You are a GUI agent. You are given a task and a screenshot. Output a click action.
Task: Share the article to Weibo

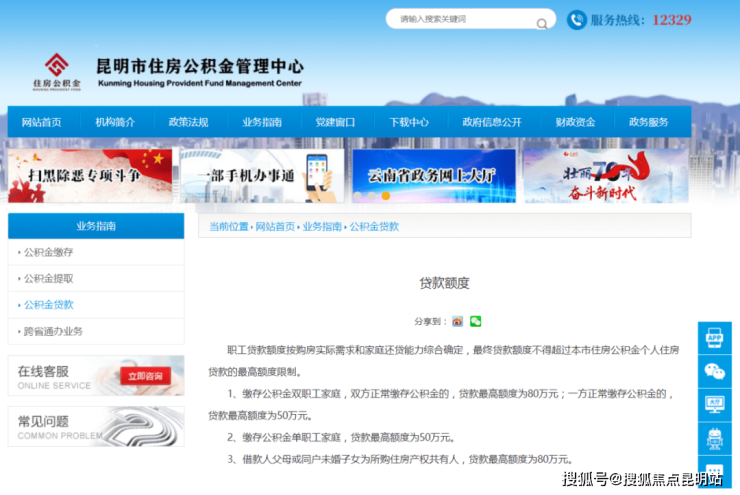coord(457,321)
